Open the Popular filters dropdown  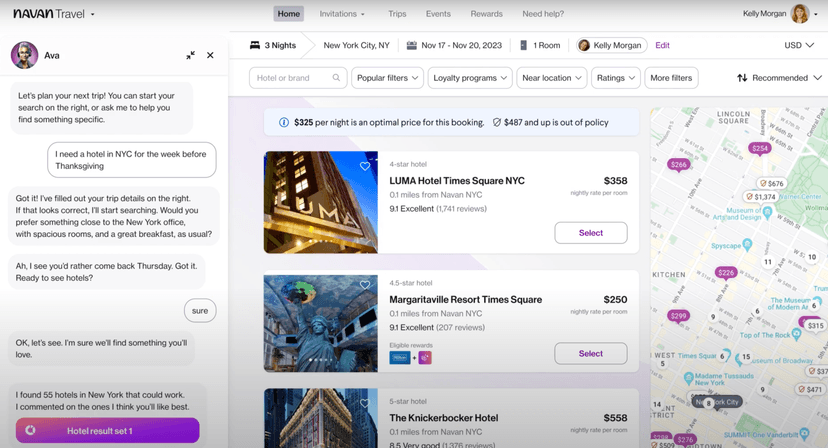point(387,78)
